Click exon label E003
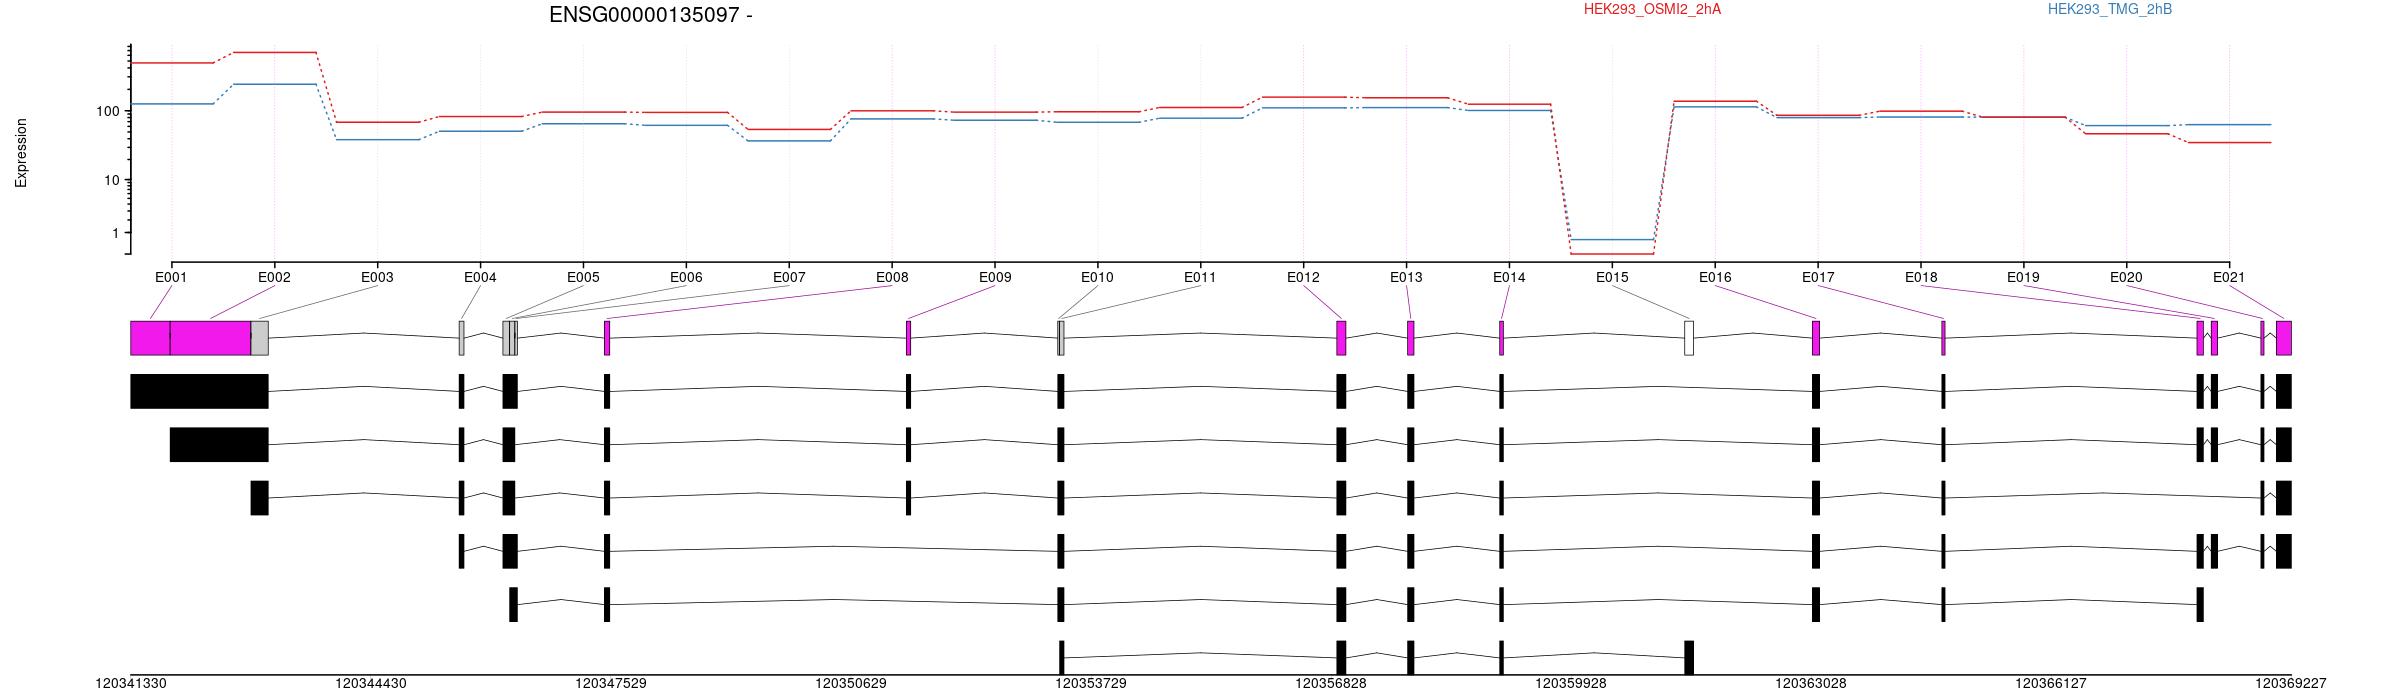2400x700 pixels. (x=377, y=277)
